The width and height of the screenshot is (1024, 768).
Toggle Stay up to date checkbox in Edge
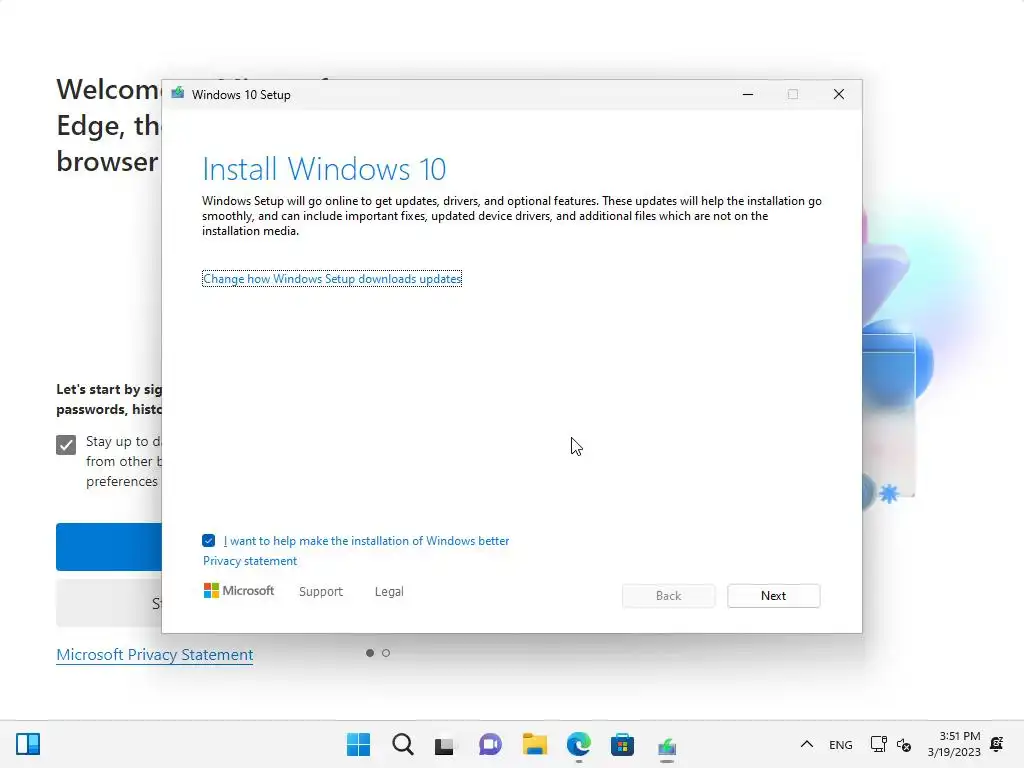point(66,445)
